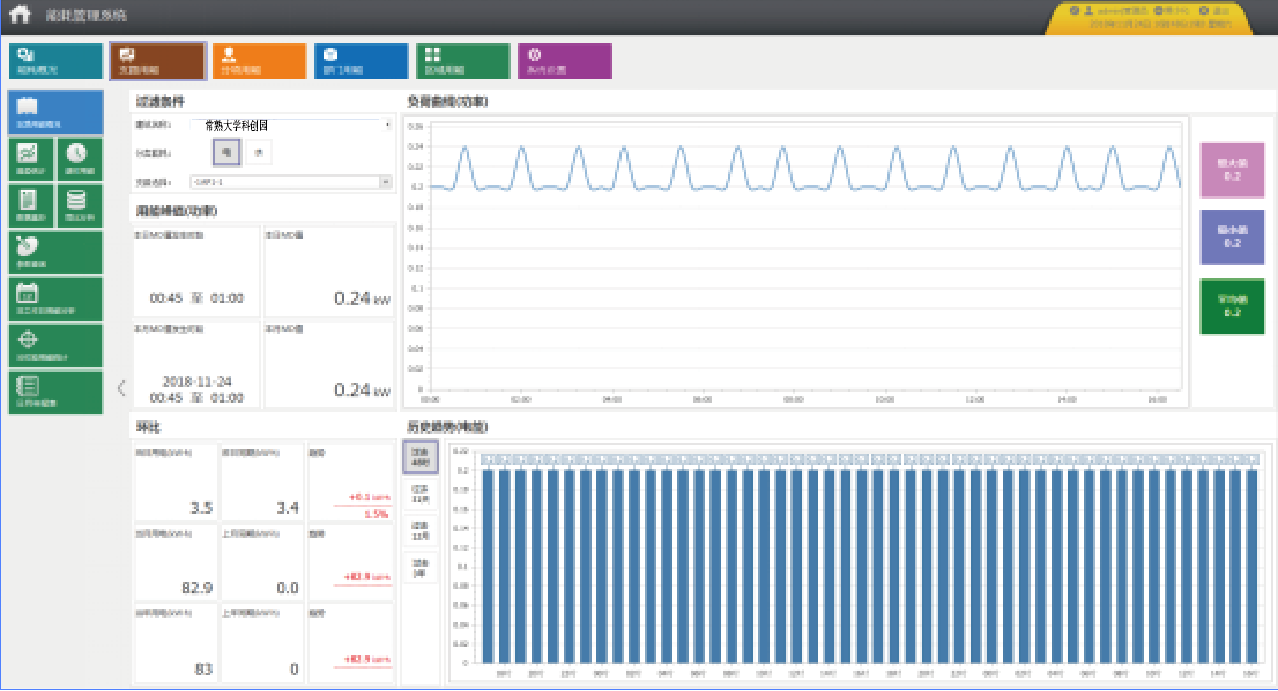The image size is (1278, 691).
Task: Open the green sidebar tile with crosshair icon
Action: click(55, 345)
